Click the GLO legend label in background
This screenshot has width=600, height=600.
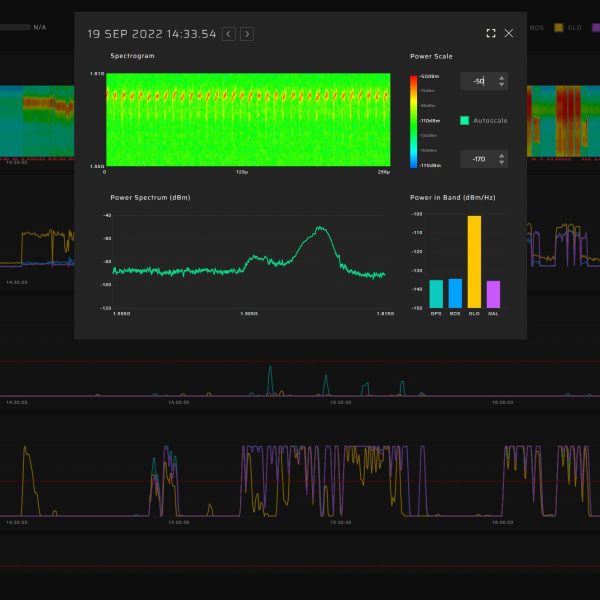tap(574, 28)
